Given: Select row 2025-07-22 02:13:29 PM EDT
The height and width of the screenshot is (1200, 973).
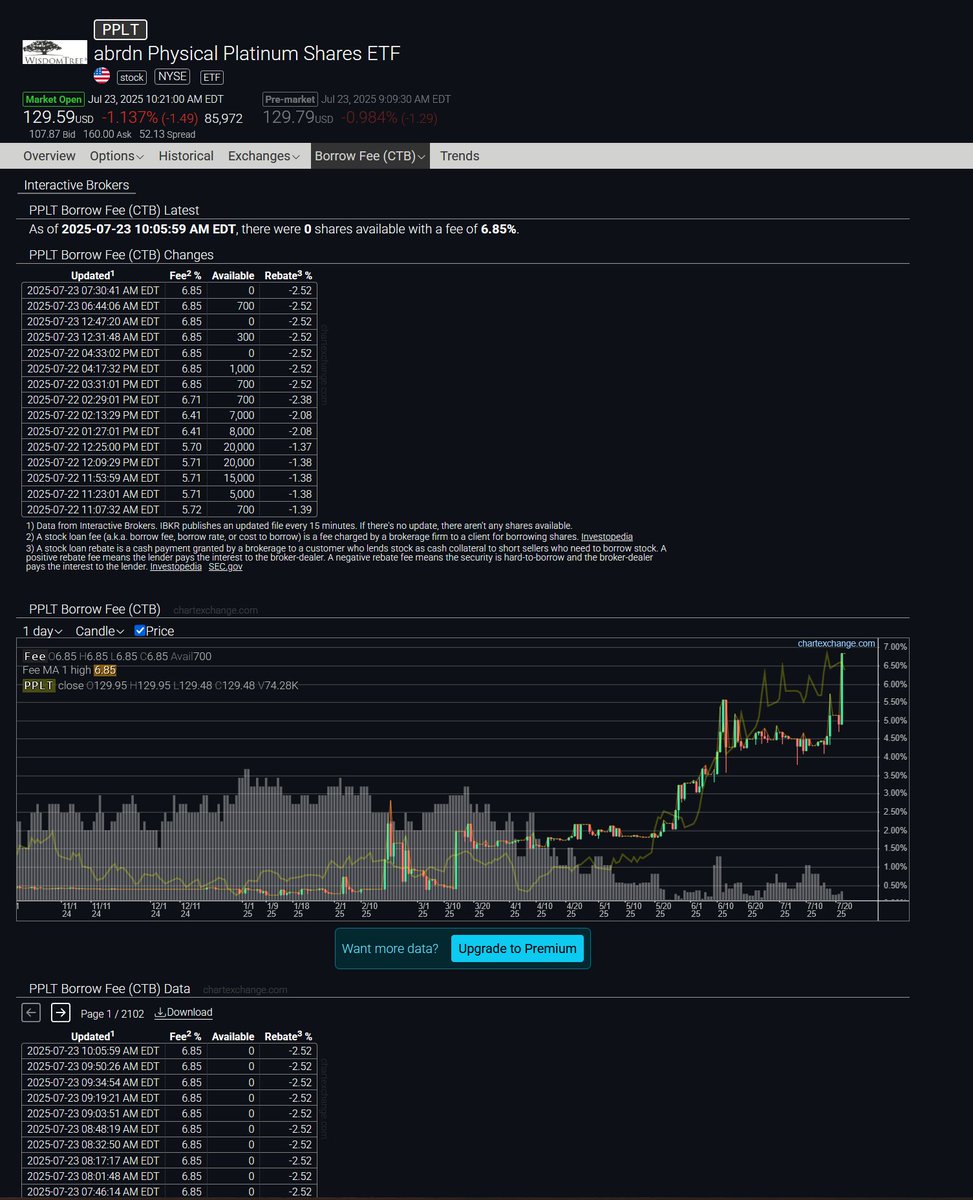Looking at the screenshot, I should [170, 415].
